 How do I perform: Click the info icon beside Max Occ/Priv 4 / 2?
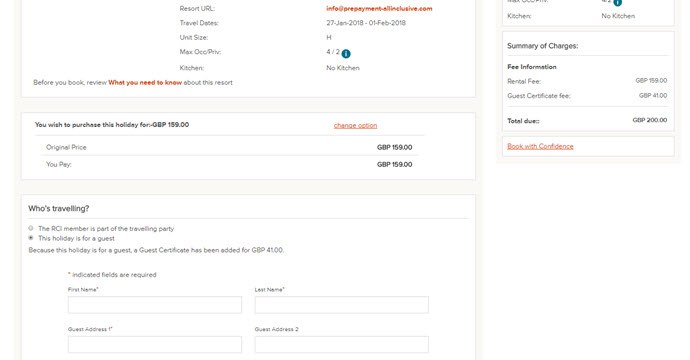click(x=346, y=54)
